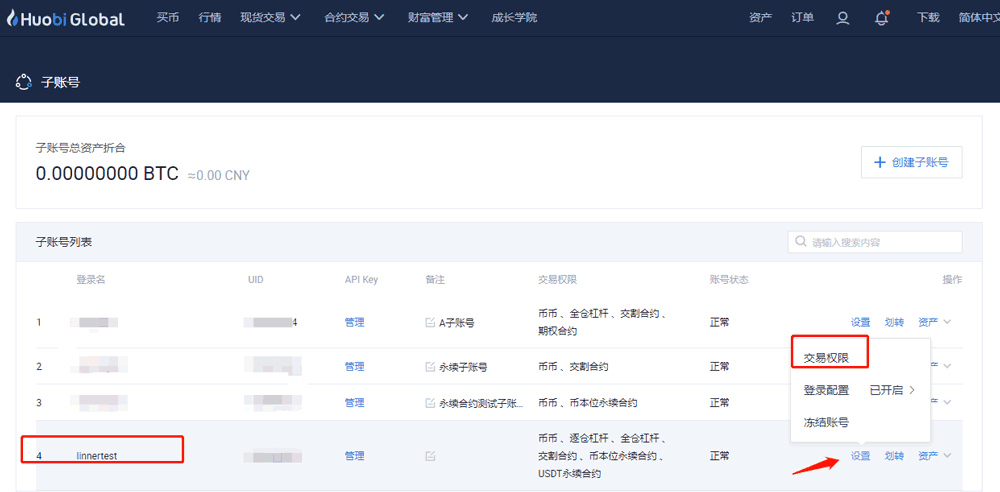Click 资产 link in linnertest row
Screen dimensions: 1000x492
pyautogui.click(x=928, y=456)
